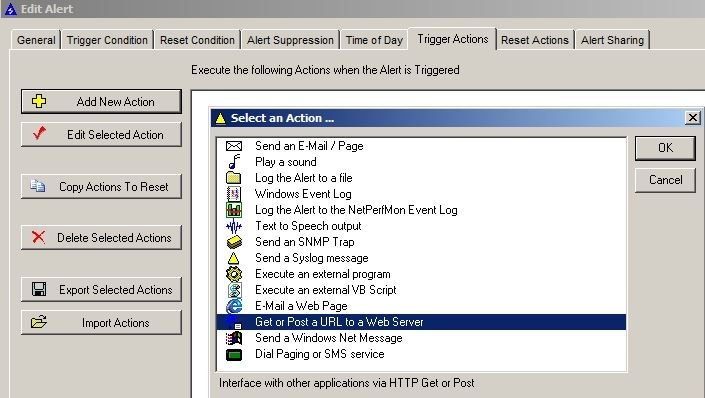Screen dimensions: 705x398
Task: Select 'Log the Alert to a file'
Action: [421, 178]
